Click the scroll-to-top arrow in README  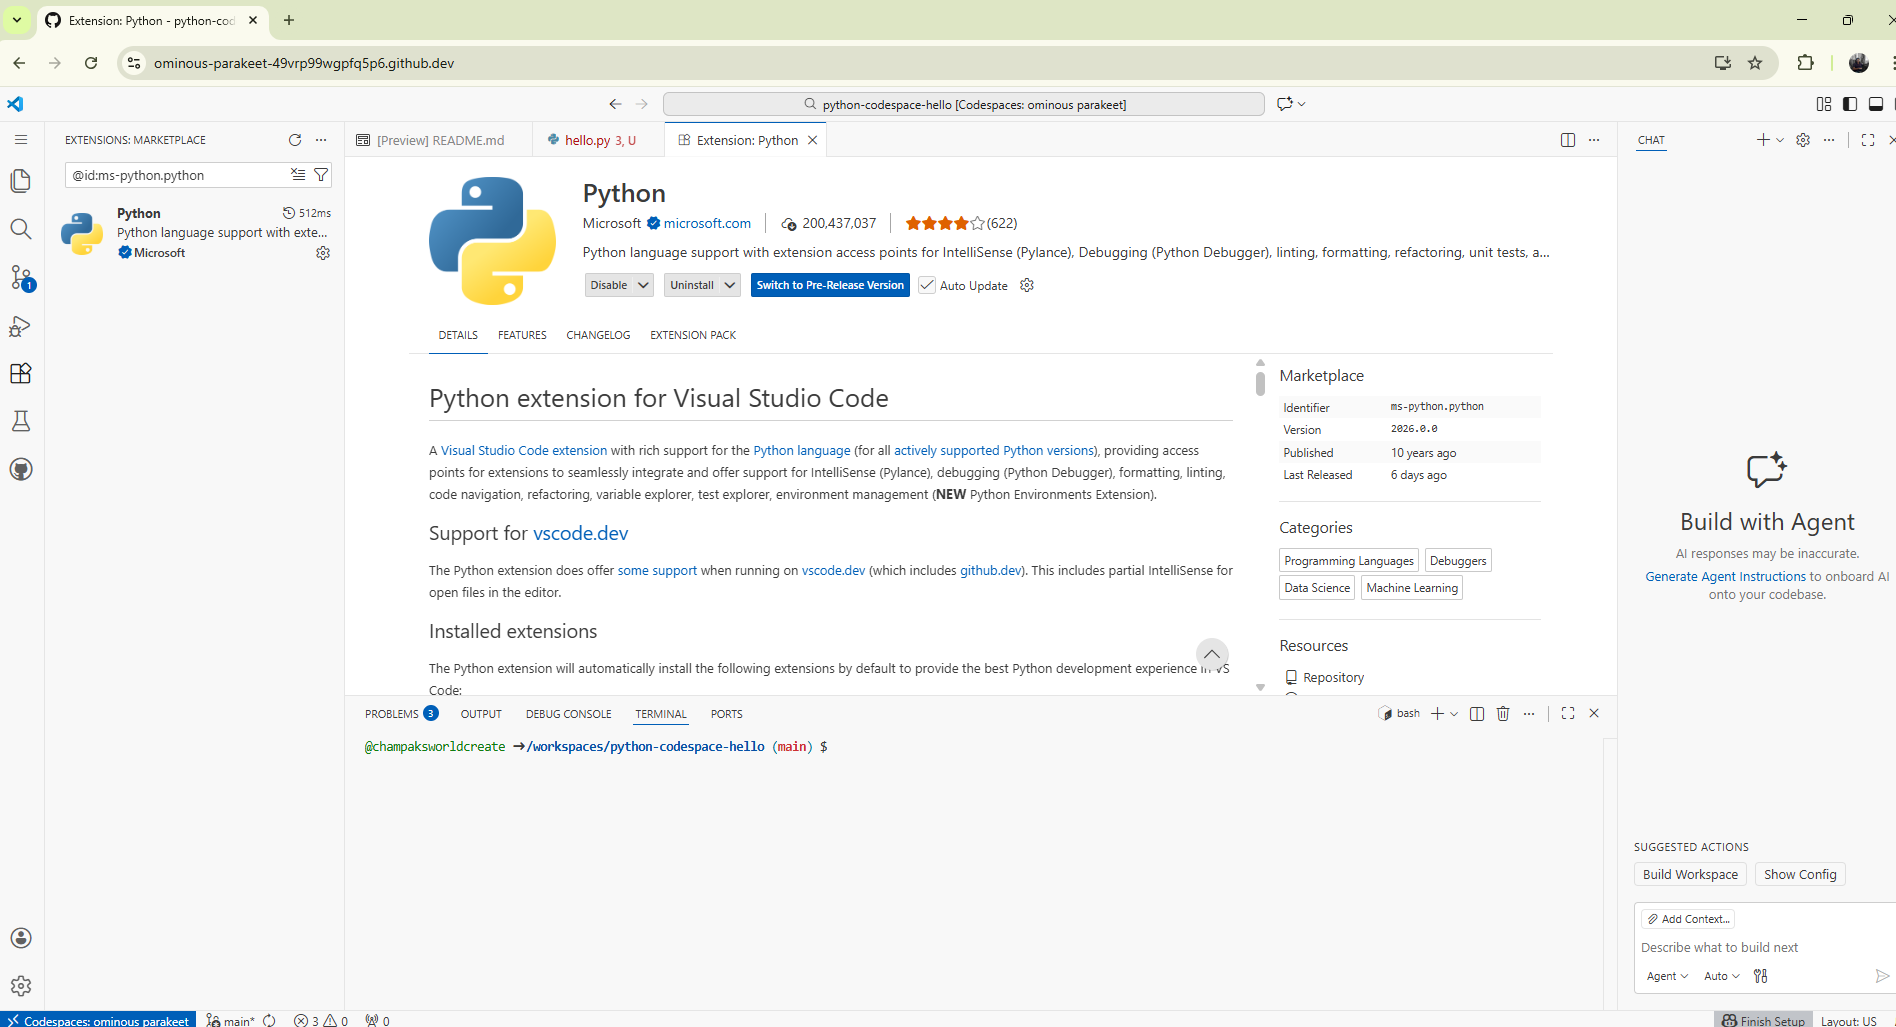click(1212, 655)
